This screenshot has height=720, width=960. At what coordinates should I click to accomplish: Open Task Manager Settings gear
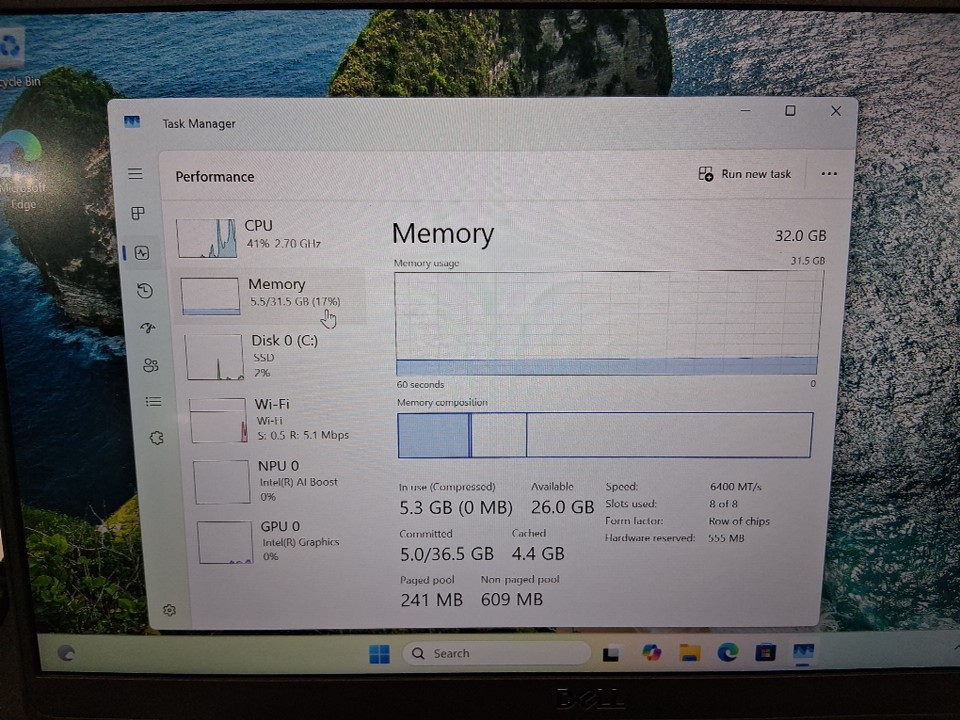click(169, 610)
